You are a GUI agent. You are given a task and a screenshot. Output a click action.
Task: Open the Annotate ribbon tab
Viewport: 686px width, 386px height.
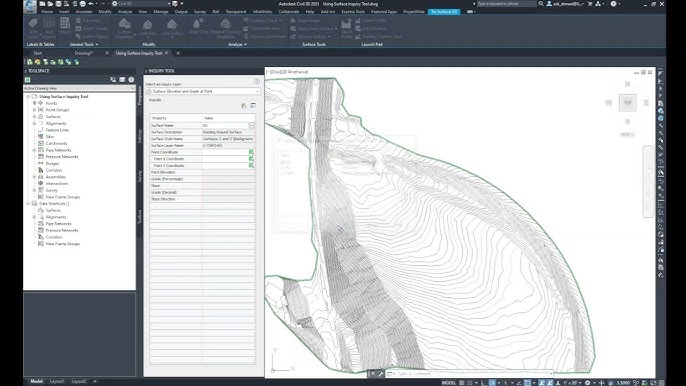84,12
